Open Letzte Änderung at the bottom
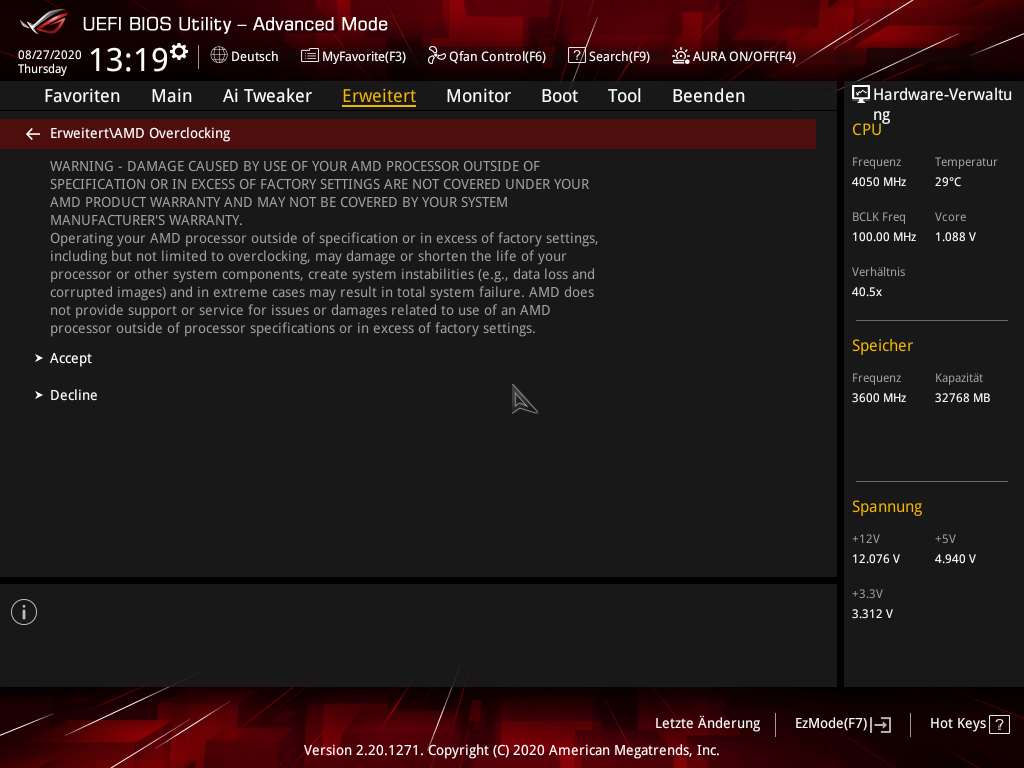 coord(707,723)
